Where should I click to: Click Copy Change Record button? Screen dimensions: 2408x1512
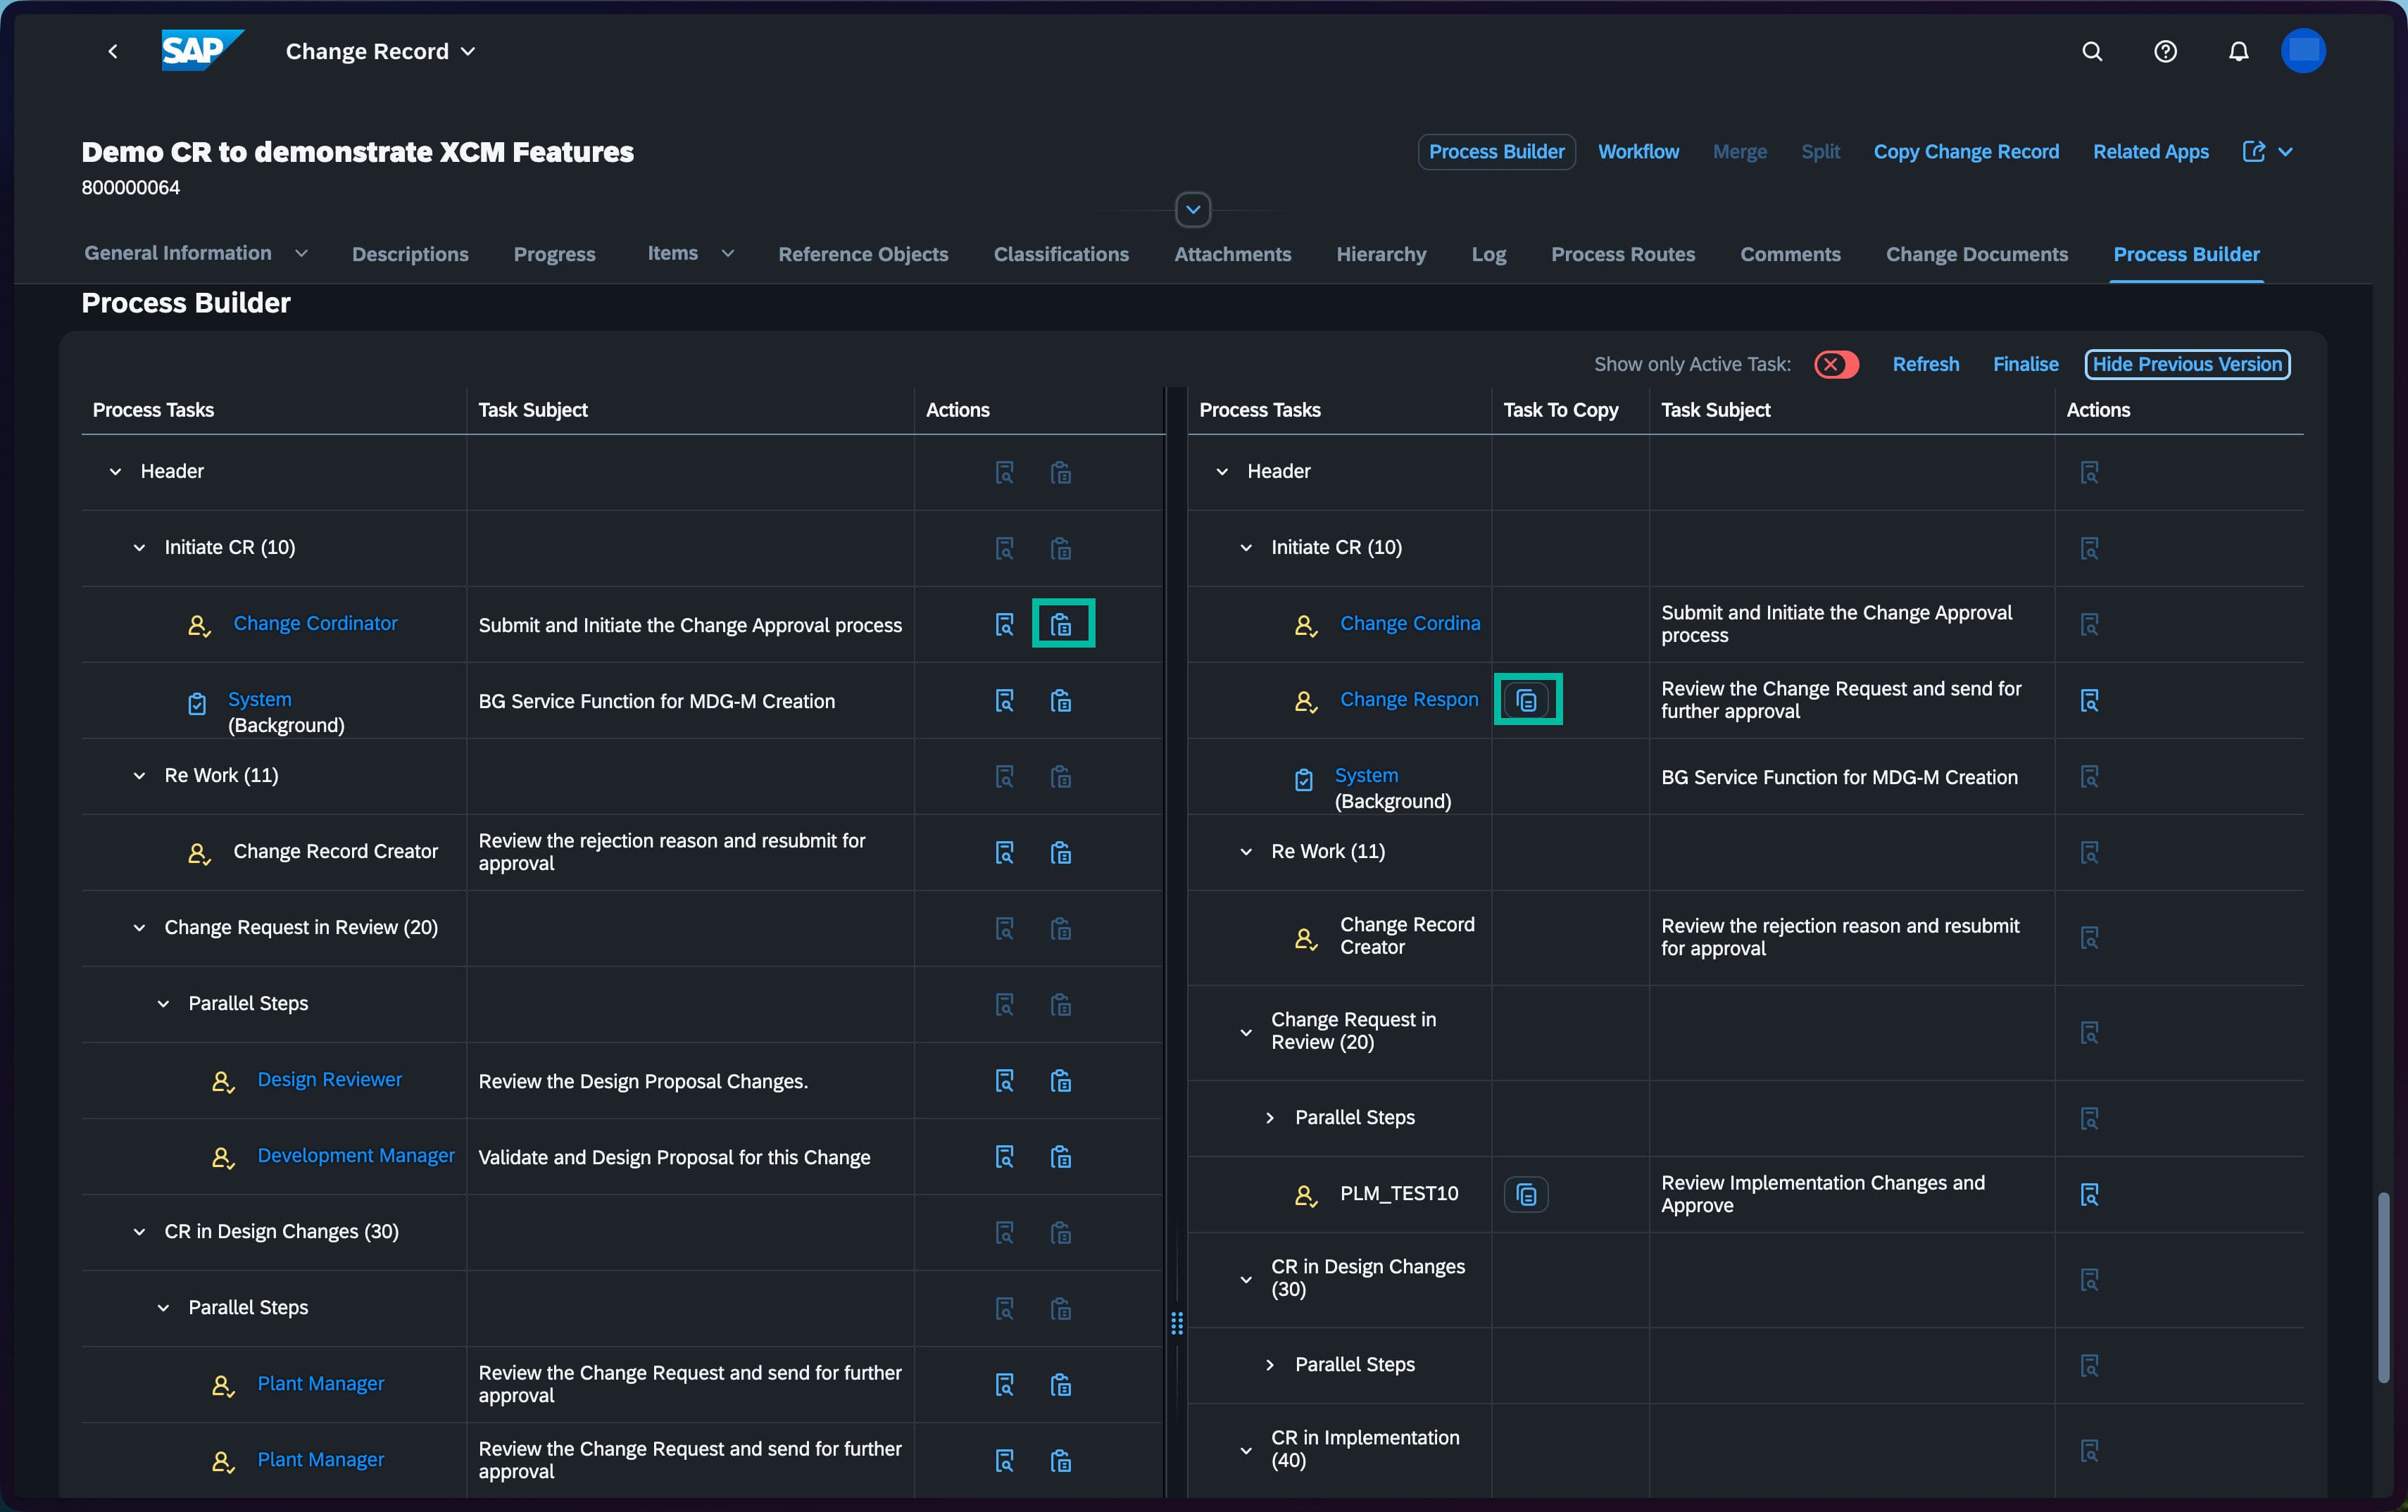(1966, 151)
